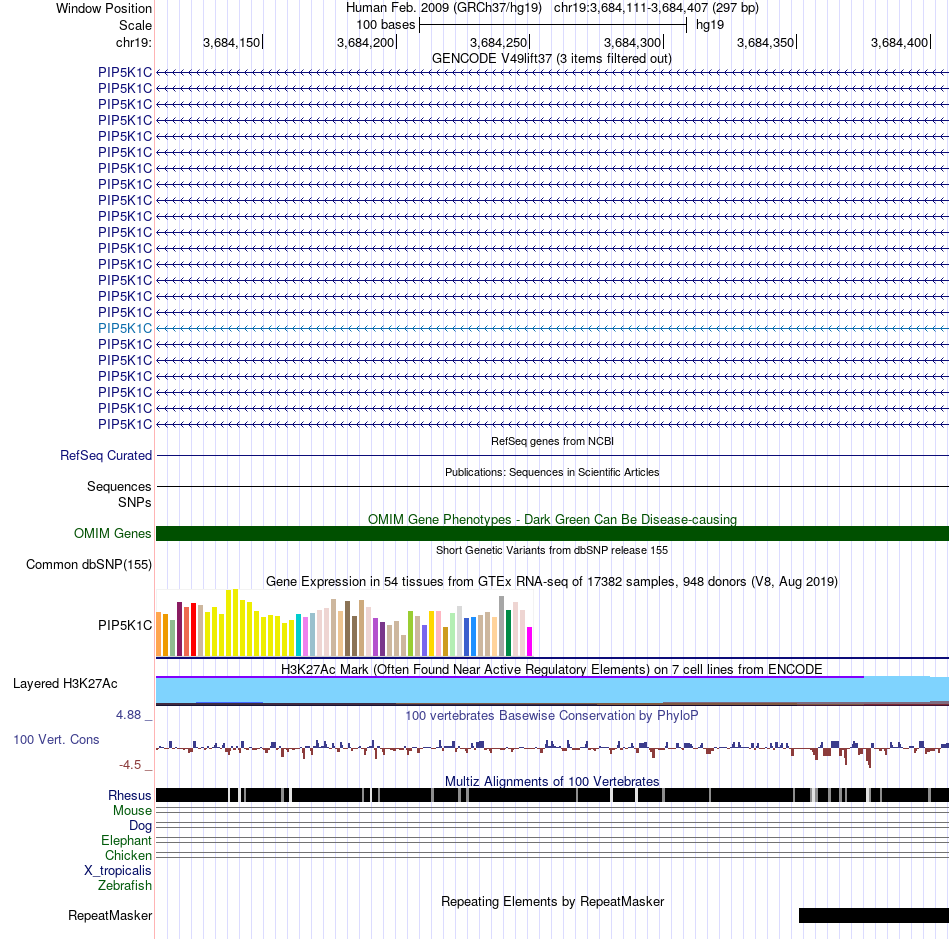Click the tallest gray bar in GTEx chart
This screenshot has height=939, width=950.
pyautogui.click(x=502, y=626)
